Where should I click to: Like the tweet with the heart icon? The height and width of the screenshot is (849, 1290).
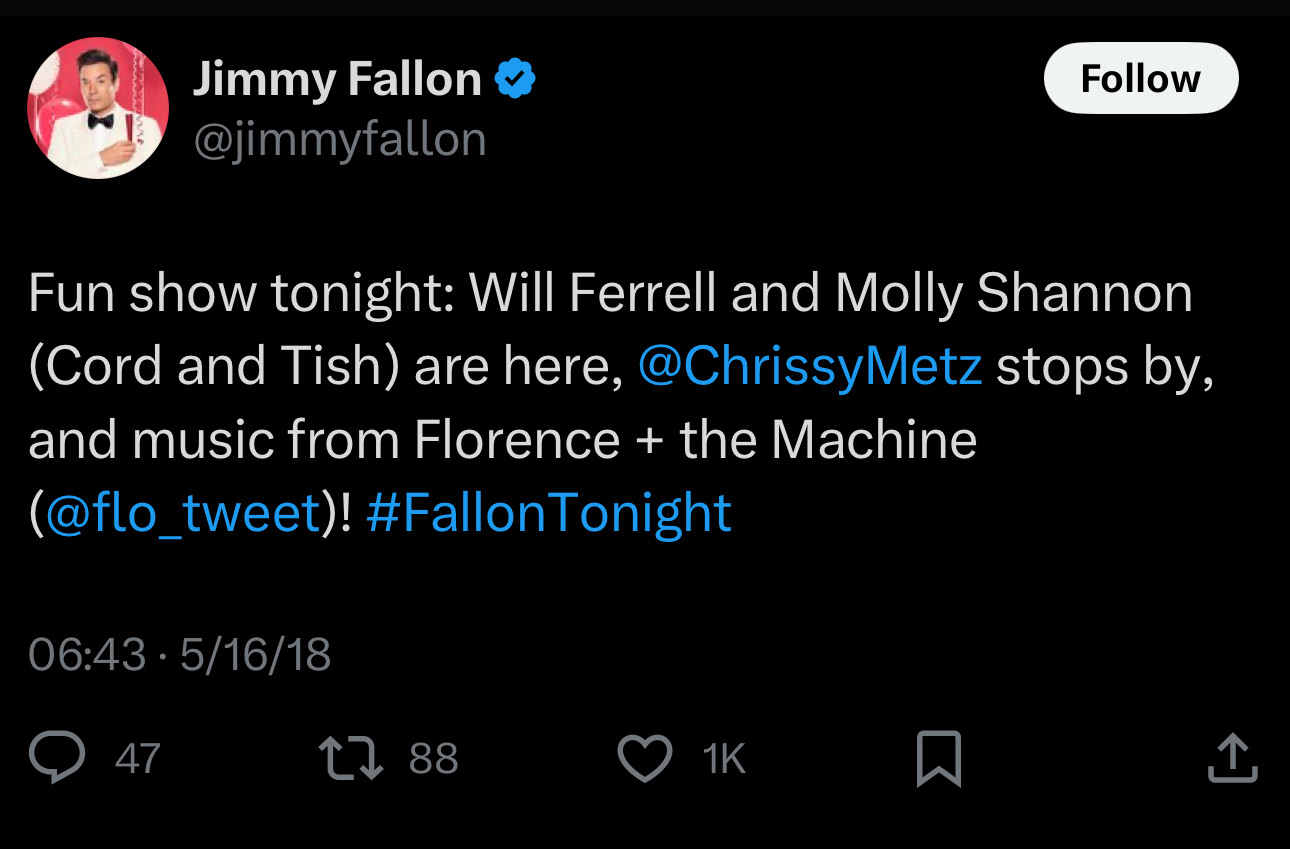[x=645, y=758]
